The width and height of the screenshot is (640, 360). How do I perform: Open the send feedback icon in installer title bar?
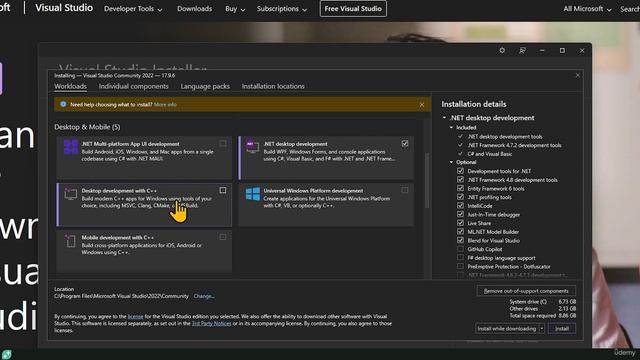(522, 50)
